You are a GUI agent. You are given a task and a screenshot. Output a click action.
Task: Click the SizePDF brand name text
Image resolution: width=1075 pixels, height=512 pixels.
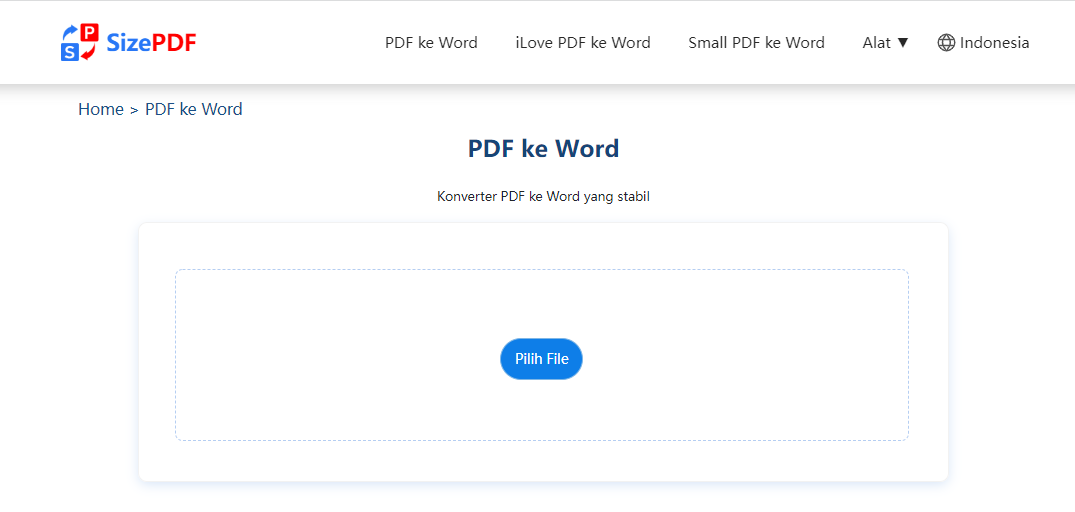[x=152, y=43]
